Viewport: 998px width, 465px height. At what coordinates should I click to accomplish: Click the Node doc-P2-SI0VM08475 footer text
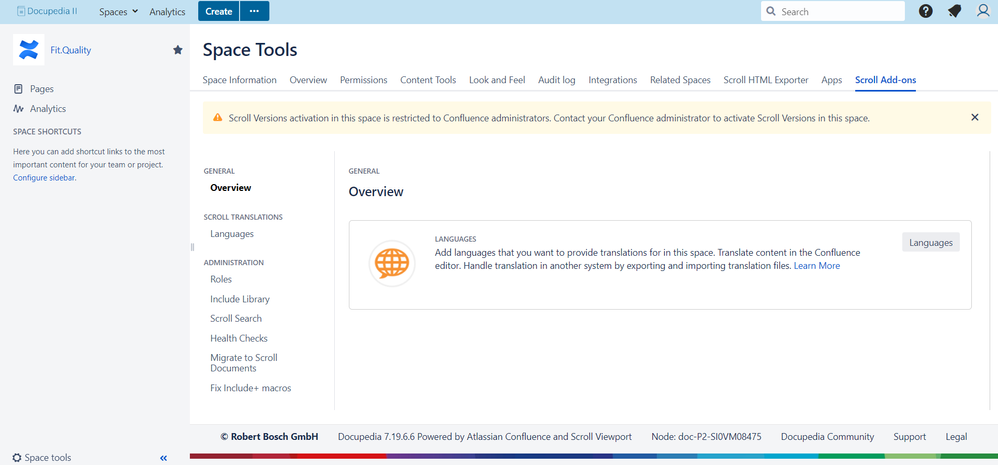tap(706, 437)
